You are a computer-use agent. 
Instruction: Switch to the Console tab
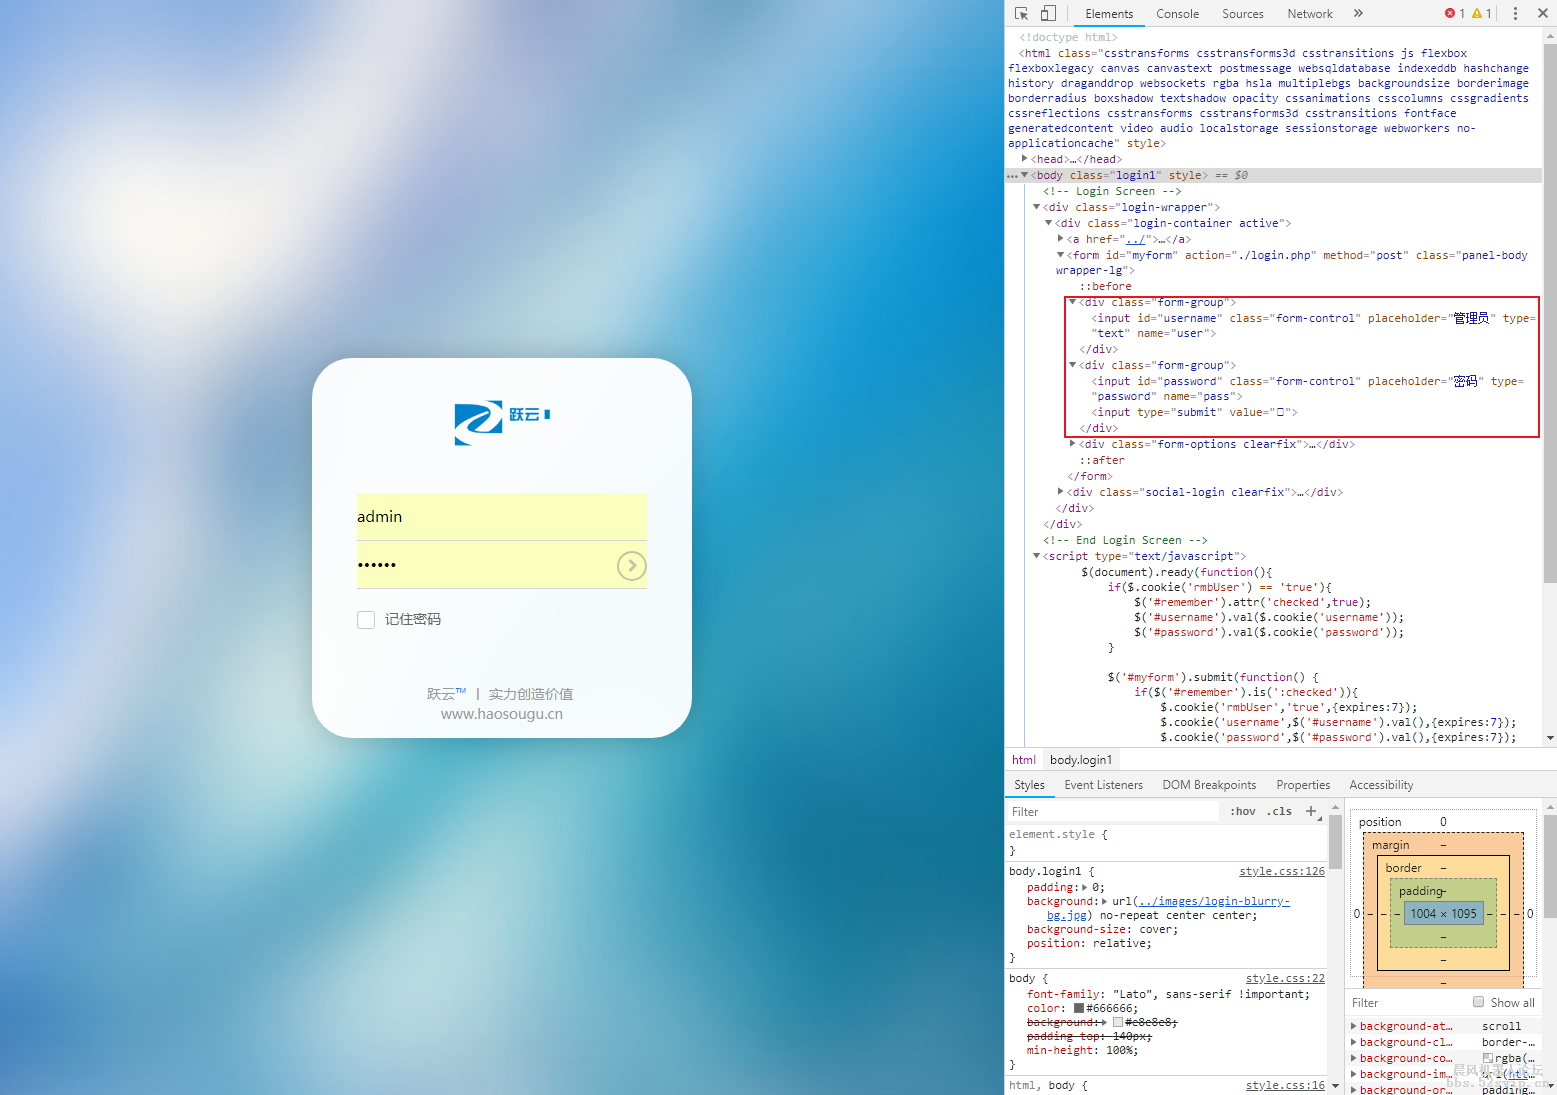tap(1177, 14)
